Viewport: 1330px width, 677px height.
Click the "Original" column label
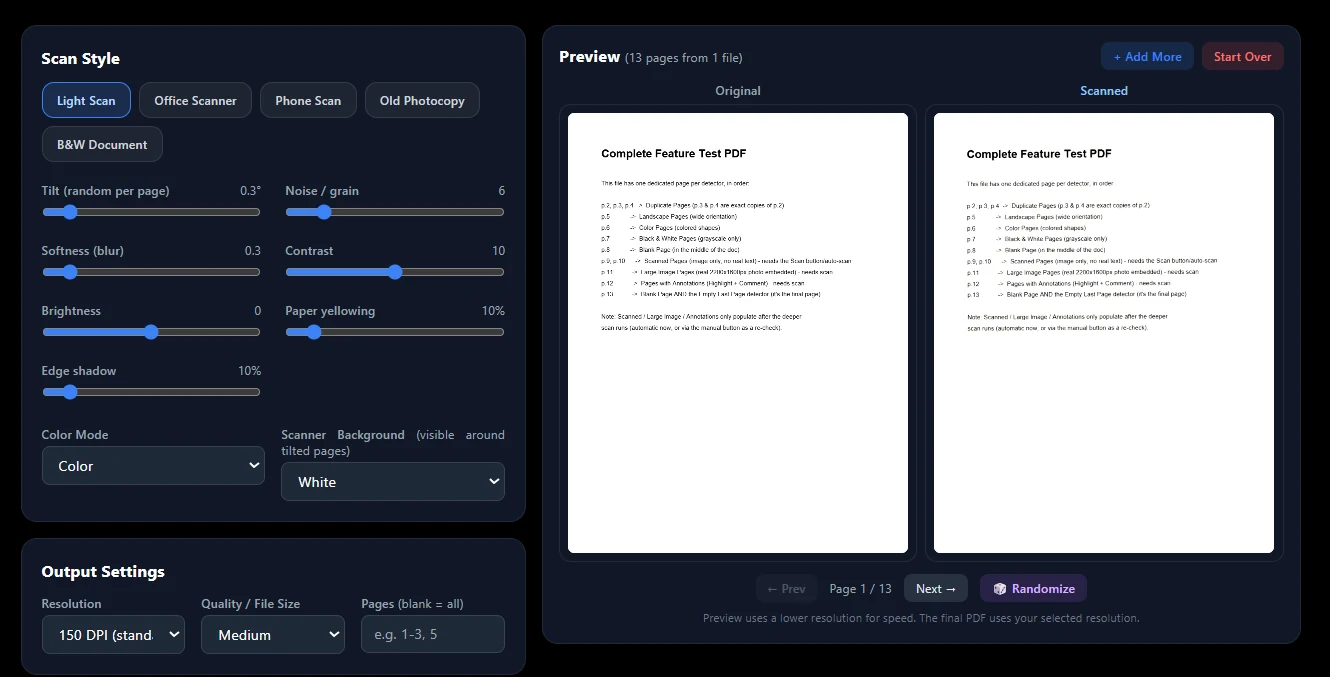point(738,91)
